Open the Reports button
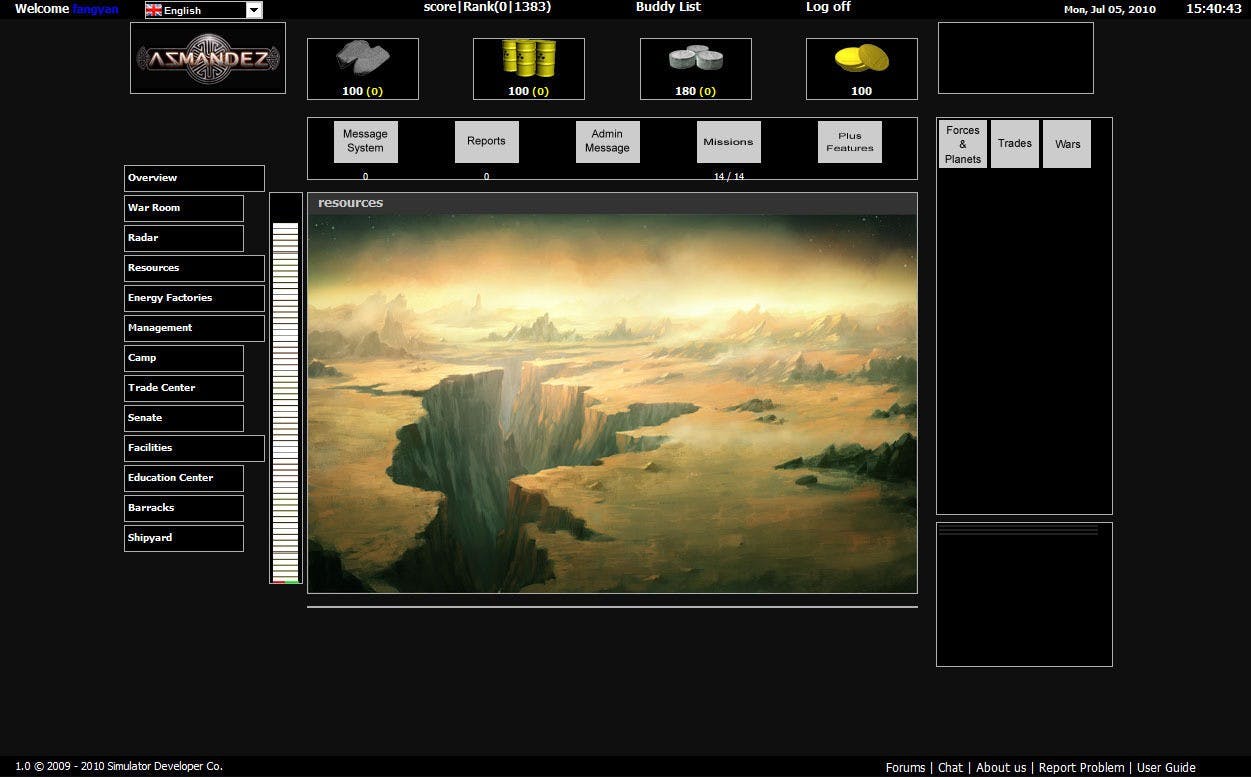The image size is (1251, 777). click(x=486, y=141)
